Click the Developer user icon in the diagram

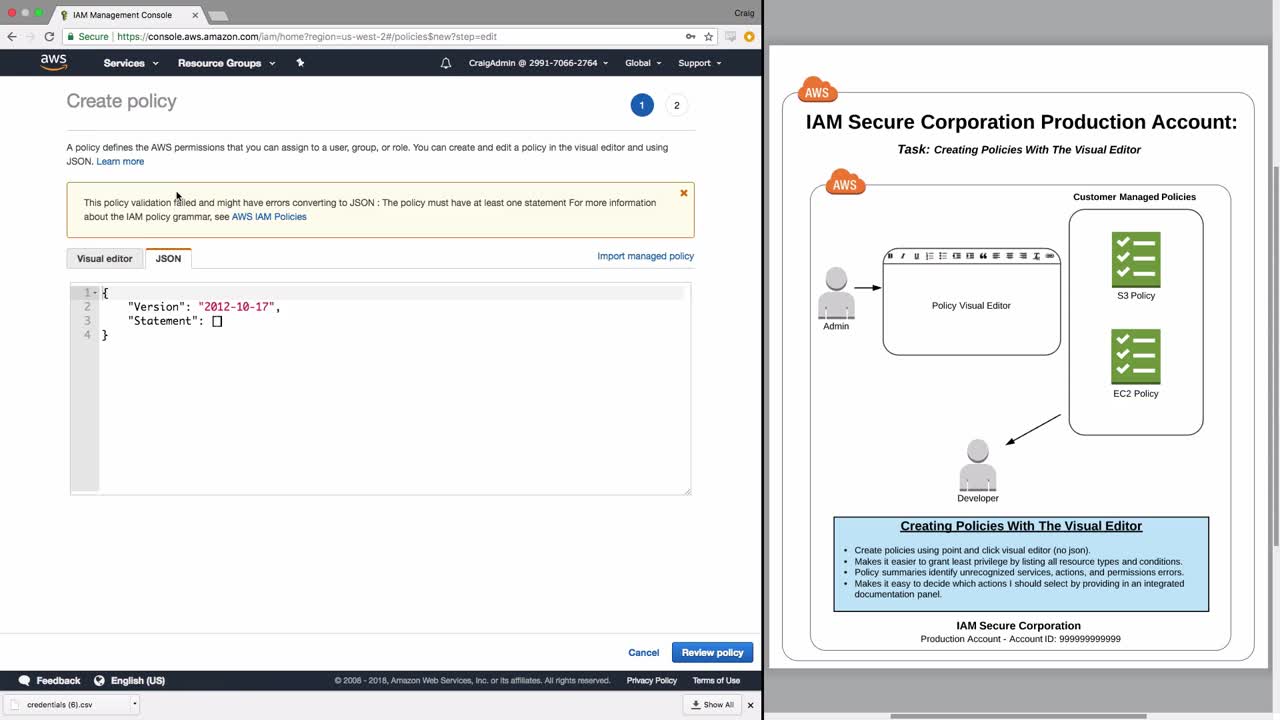[x=978, y=465]
